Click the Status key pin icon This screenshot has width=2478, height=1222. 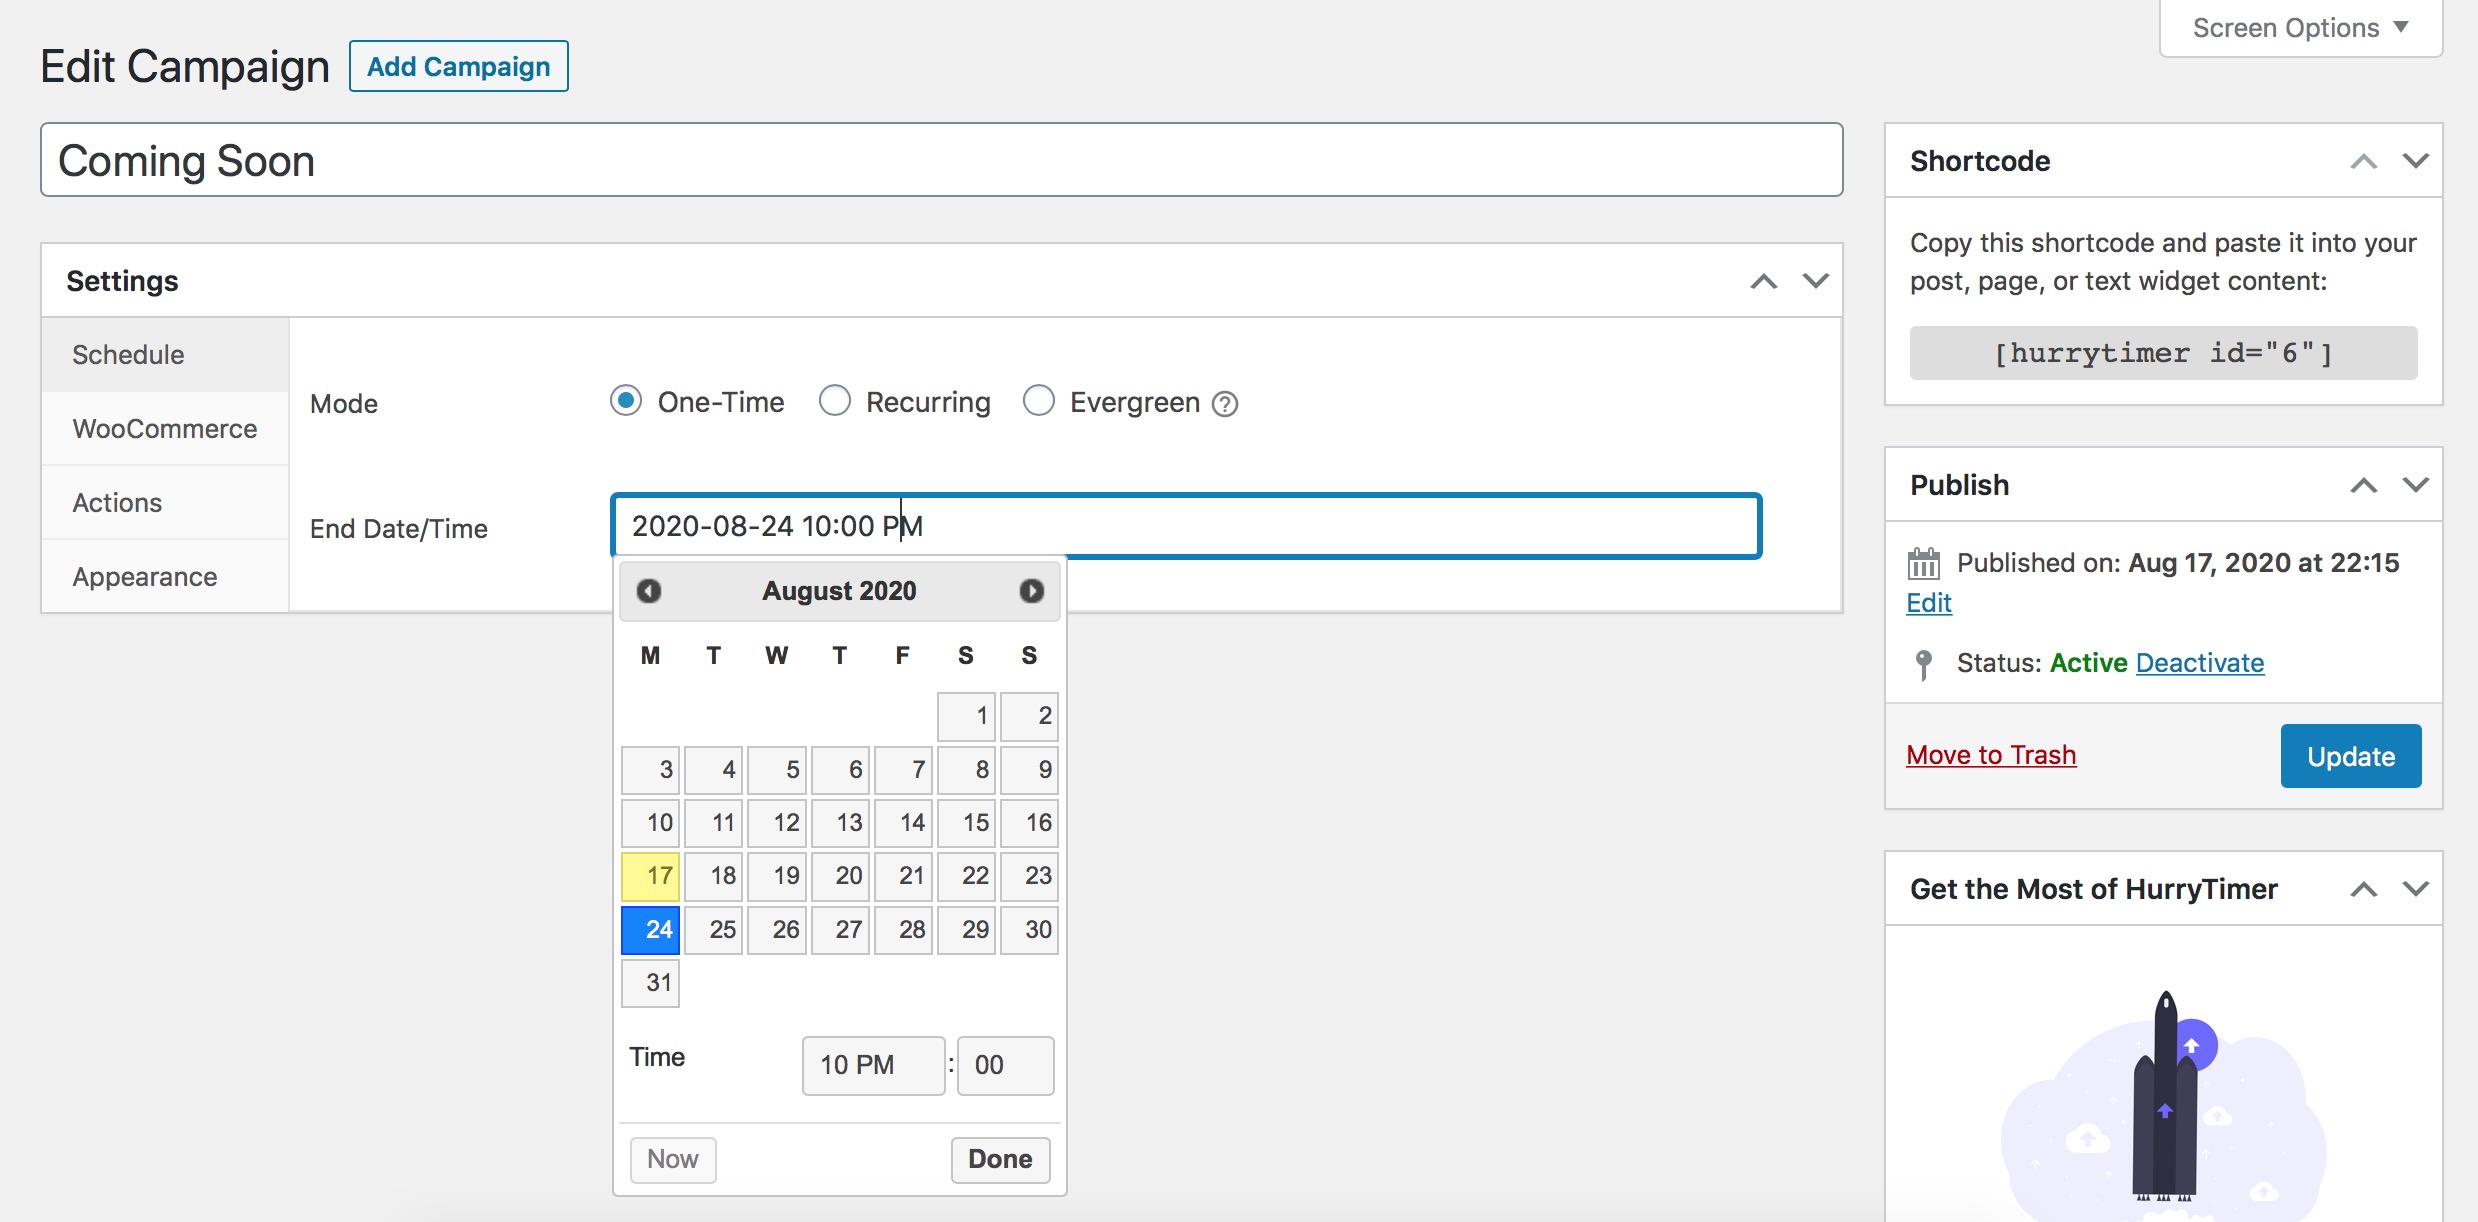click(x=1923, y=664)
